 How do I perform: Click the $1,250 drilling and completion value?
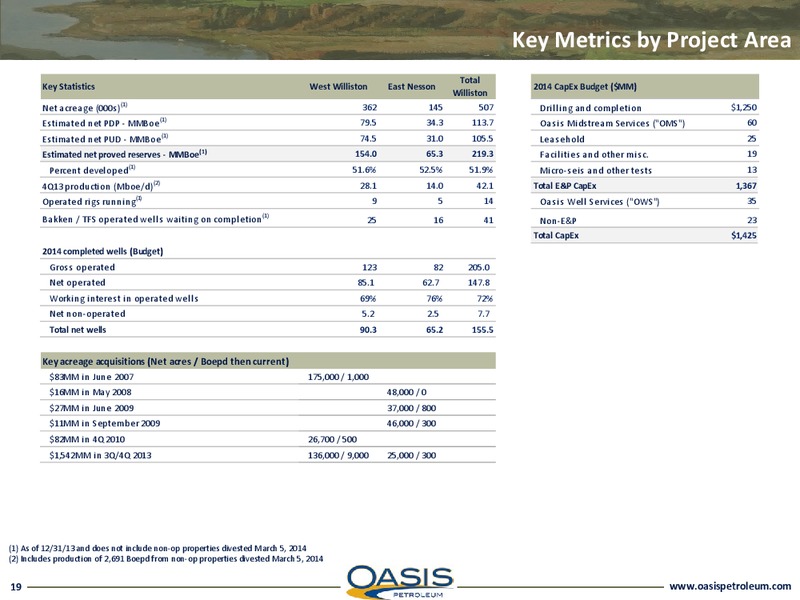pos(744,107)
